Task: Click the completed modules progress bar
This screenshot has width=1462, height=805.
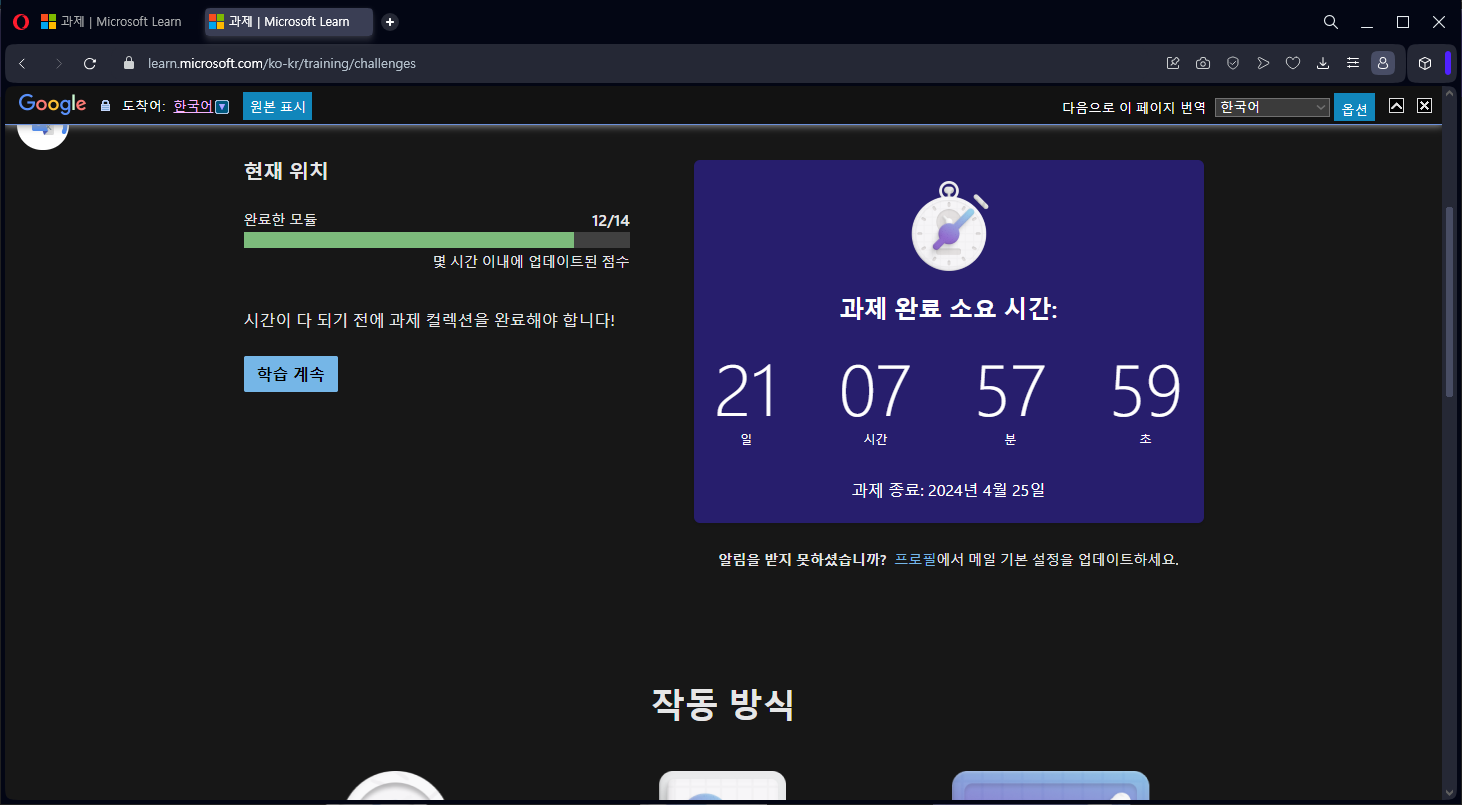Action: (x=437, y=240)
